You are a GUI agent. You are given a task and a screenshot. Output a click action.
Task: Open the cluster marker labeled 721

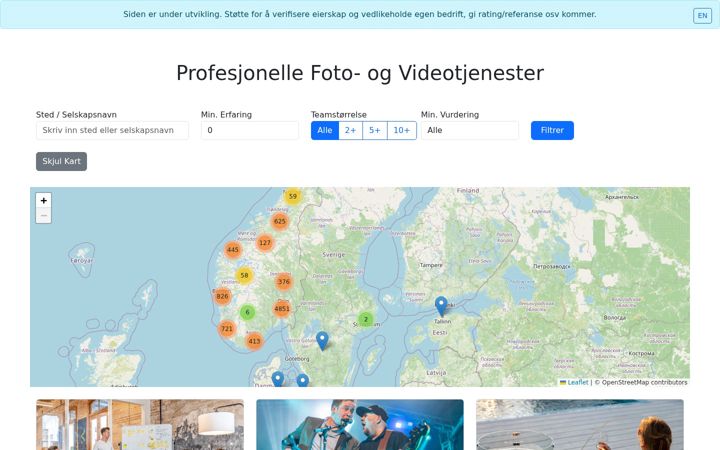pyautogui.click(x=227, y=329)
